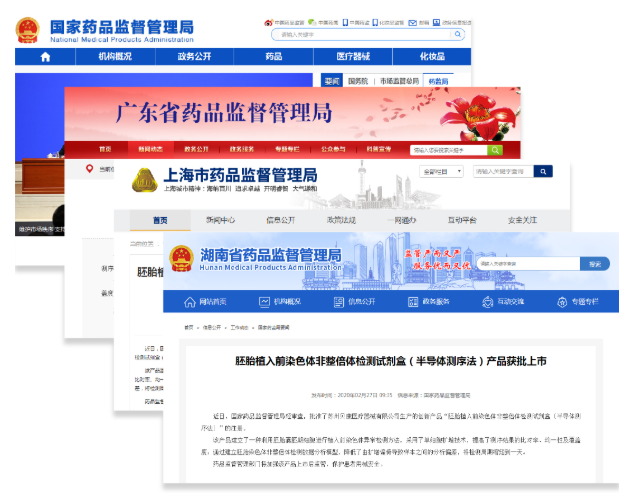Focus the Hunan site search field

click(529, 264)
